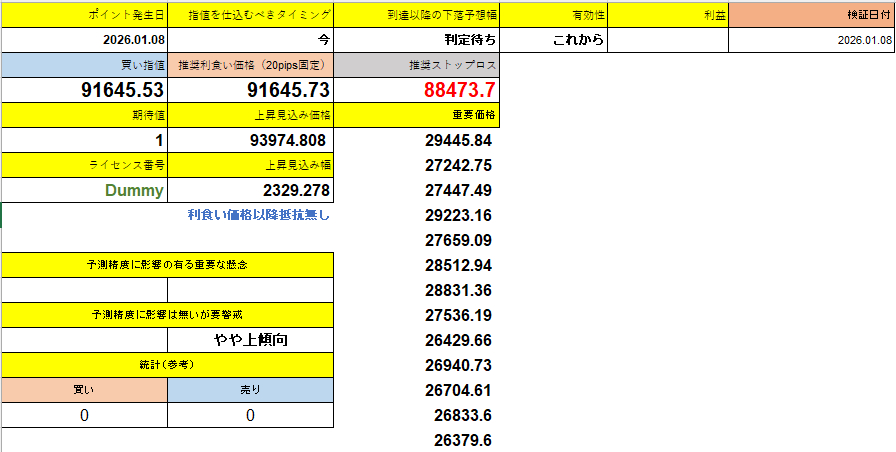Click the important price 26429.66
The width and height of the screenshot is (896, 452).
pyautogui.click(x=458, y=341)
